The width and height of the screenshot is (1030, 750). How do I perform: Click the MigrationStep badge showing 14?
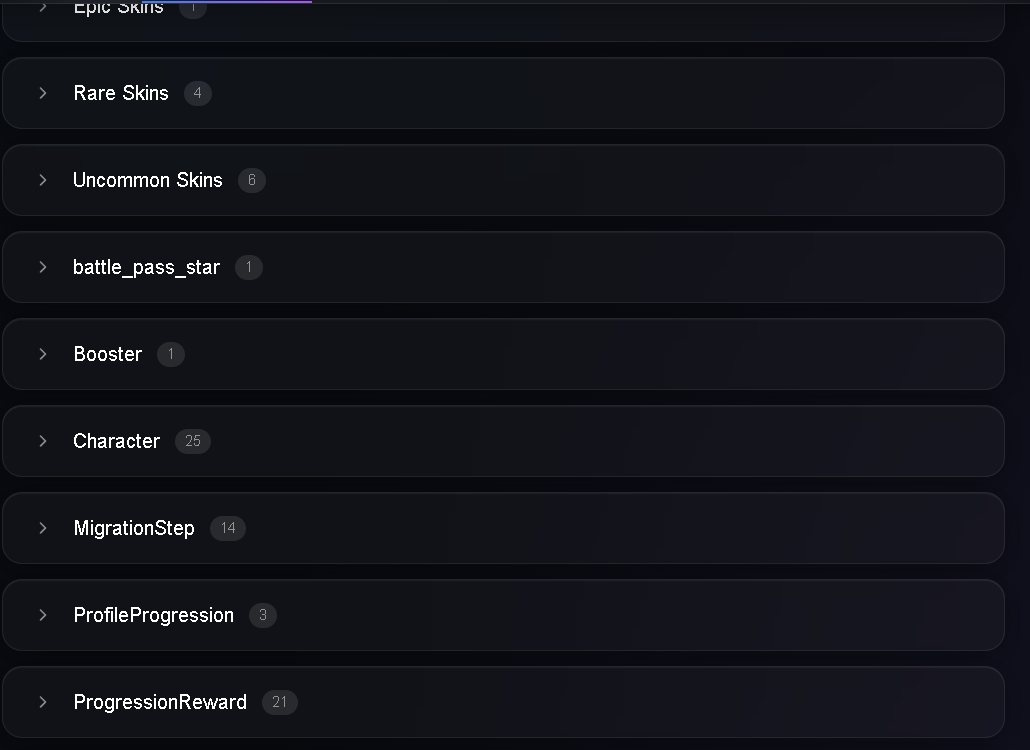pos(228,528)
